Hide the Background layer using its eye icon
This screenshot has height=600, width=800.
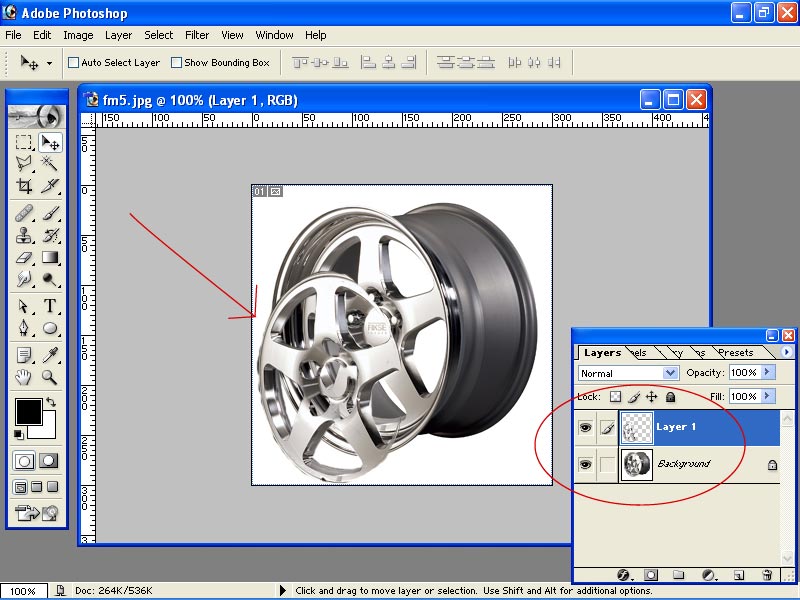click(588, 465)
